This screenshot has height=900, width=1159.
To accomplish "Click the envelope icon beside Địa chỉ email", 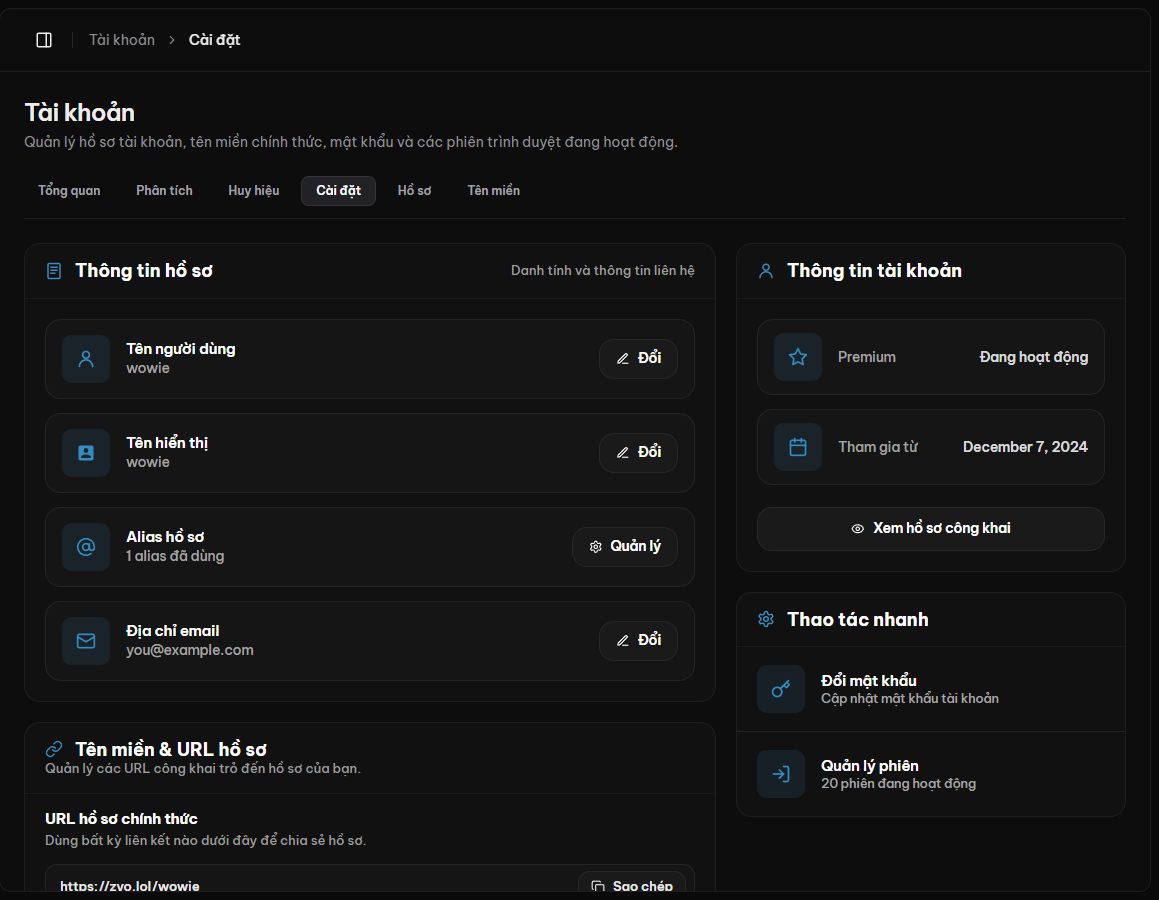I will click(x=86, y=641).
